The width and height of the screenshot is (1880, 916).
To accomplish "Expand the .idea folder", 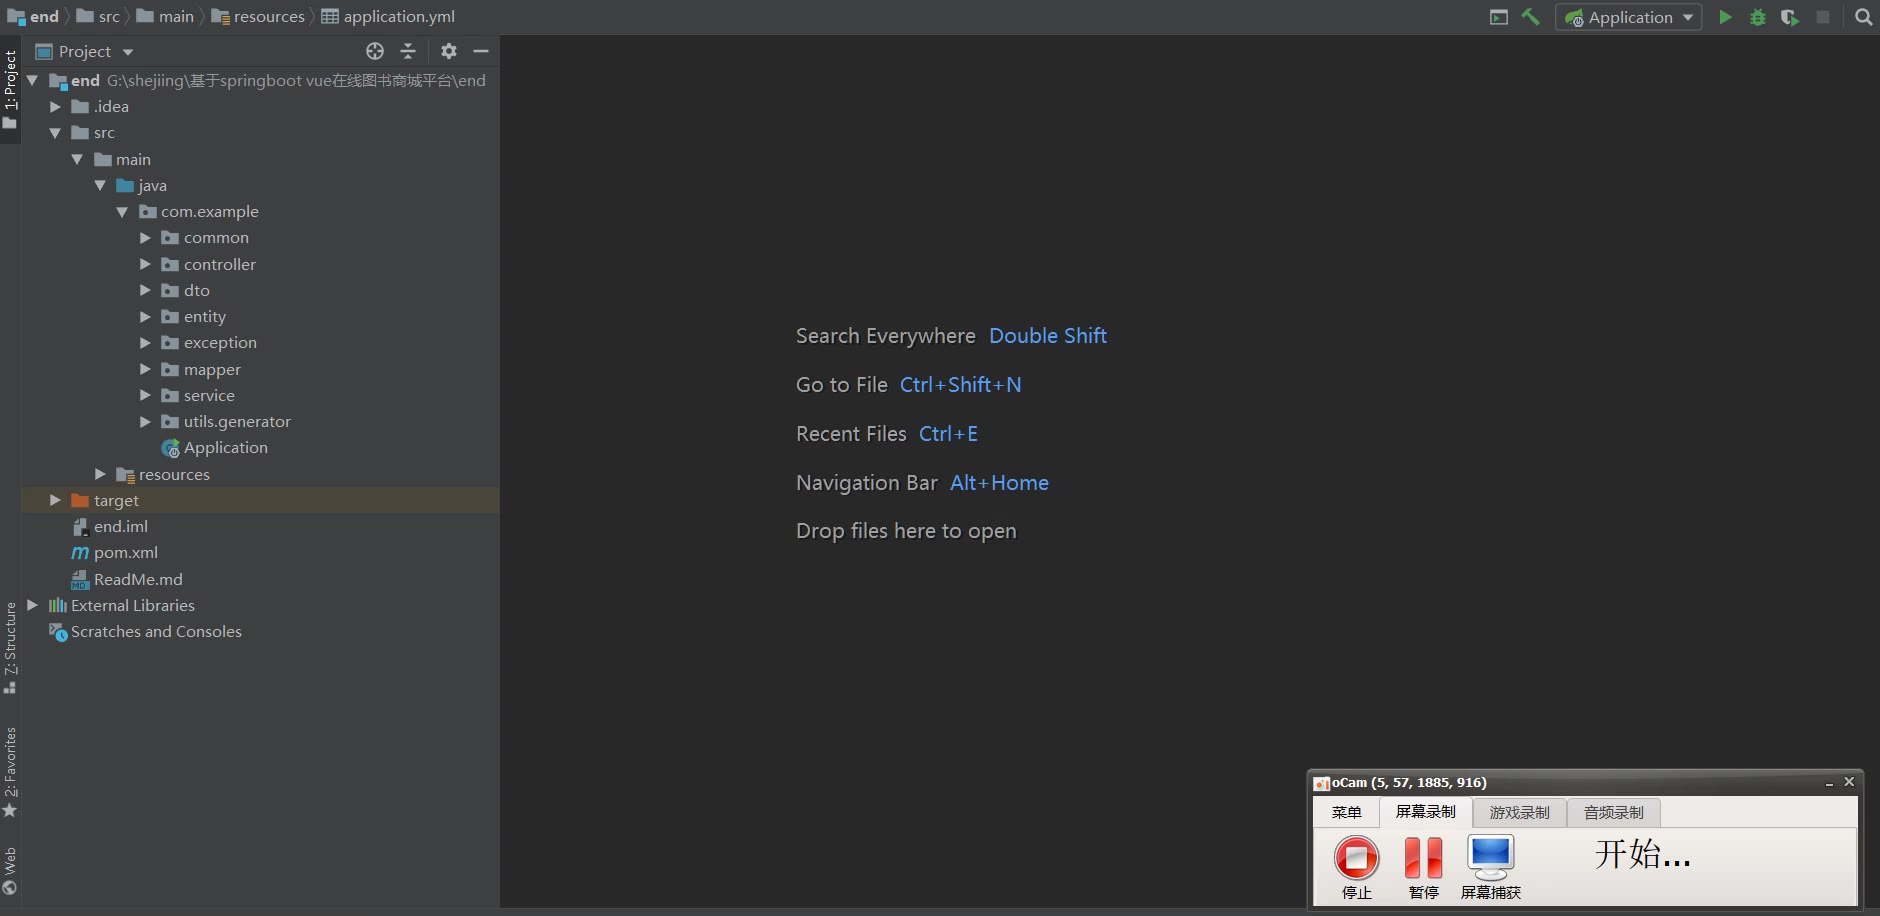I will 56,106.
